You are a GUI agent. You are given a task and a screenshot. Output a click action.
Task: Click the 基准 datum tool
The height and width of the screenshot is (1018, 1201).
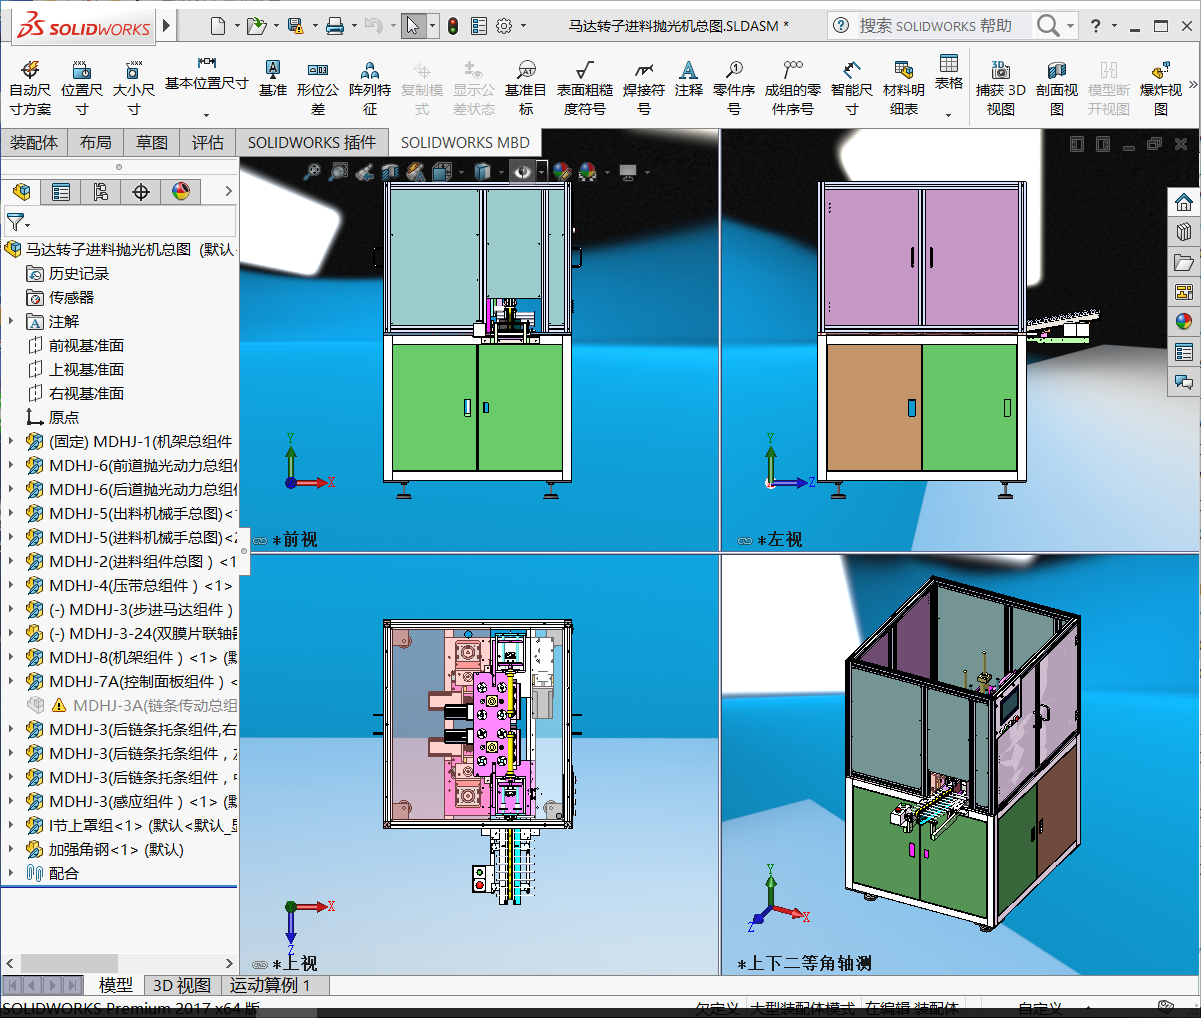272,78
